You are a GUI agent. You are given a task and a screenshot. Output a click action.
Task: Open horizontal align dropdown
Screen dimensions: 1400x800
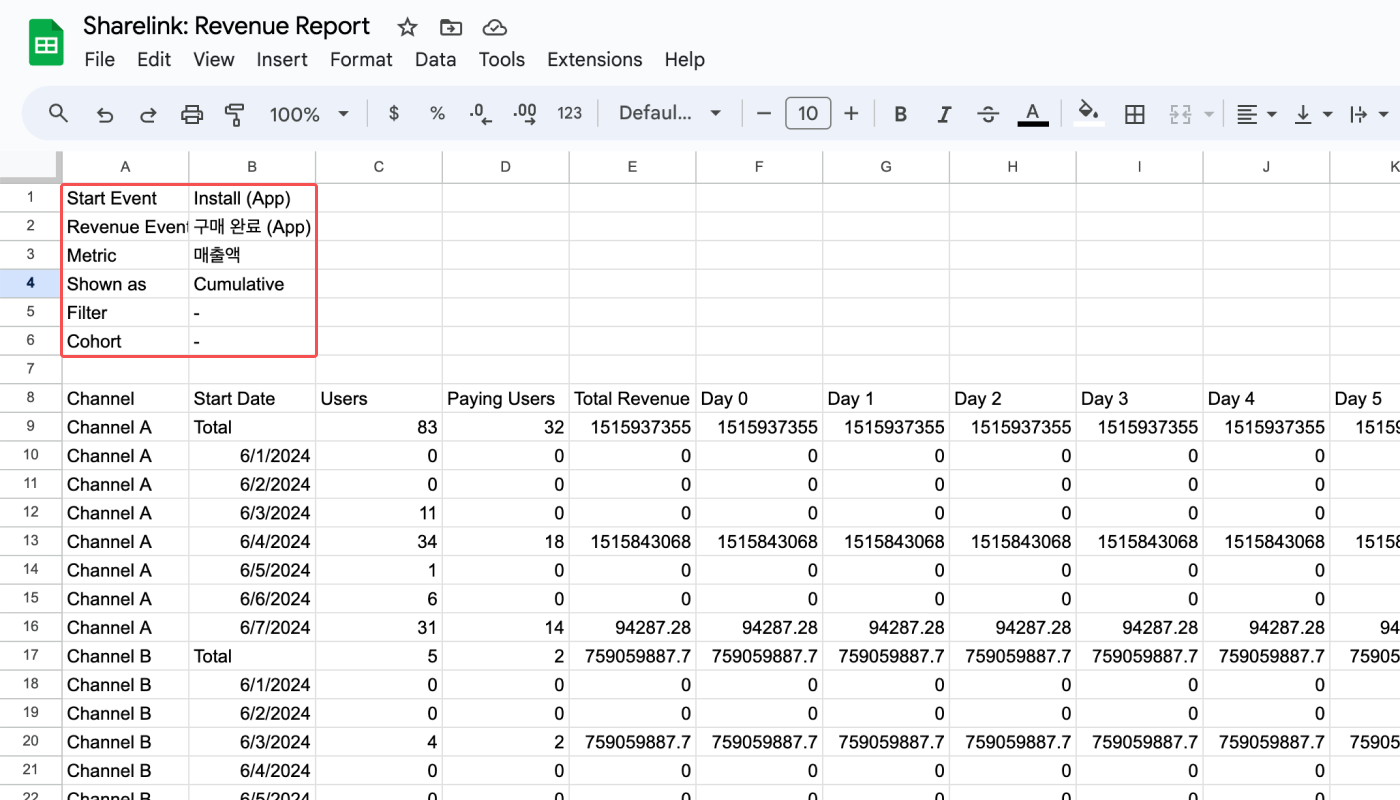pyautogui.click(x=1257, y=114)
